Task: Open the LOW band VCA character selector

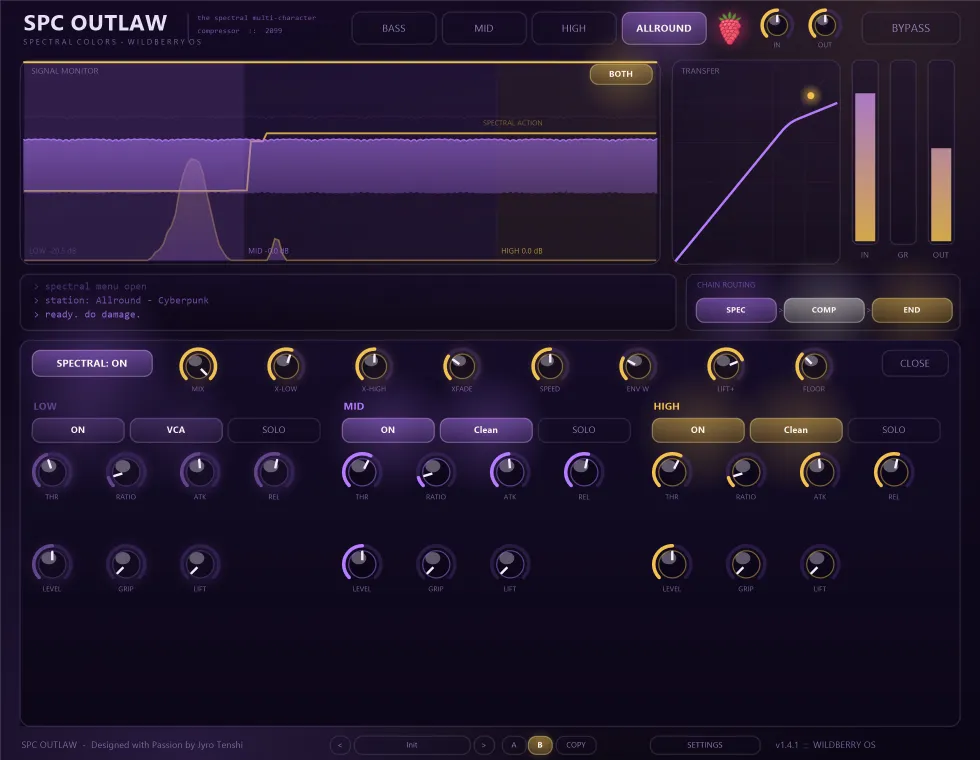Action: pyautogui.click(x=176, y=430)
